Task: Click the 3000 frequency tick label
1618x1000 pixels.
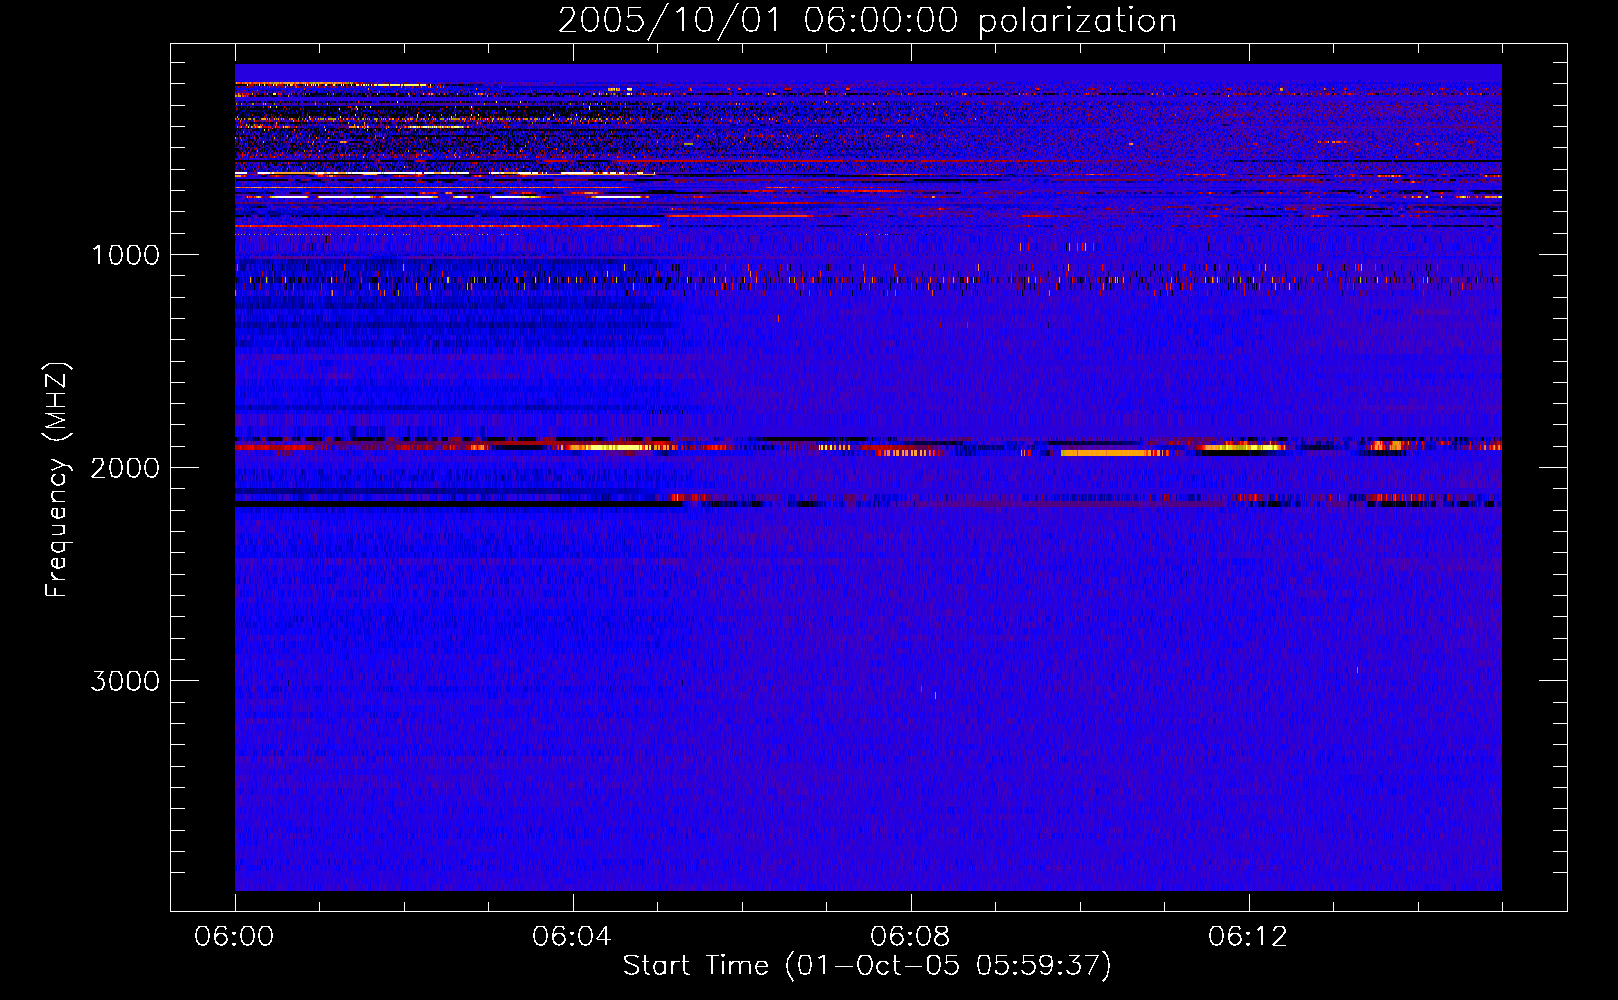Action: coord(125,681)
